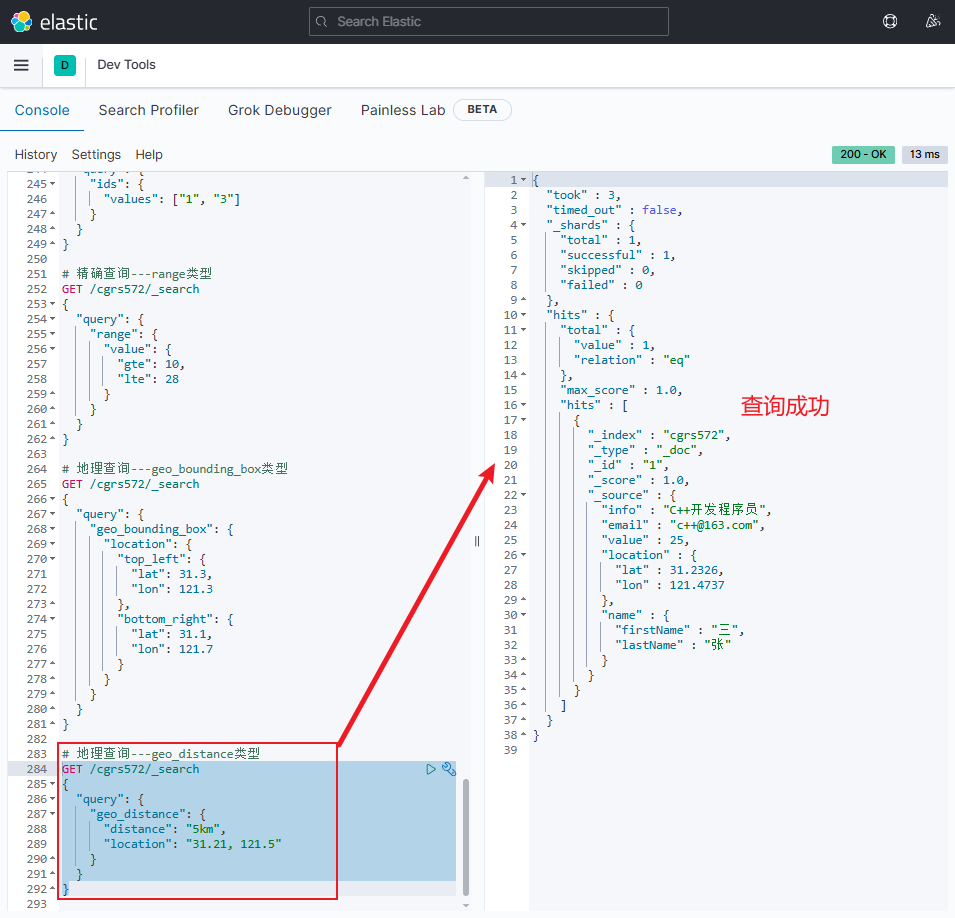Click the GET /cgrs572/_search at line 284
Image resolution: width=955 pixels, height=918 pixels.
point(130,769)
